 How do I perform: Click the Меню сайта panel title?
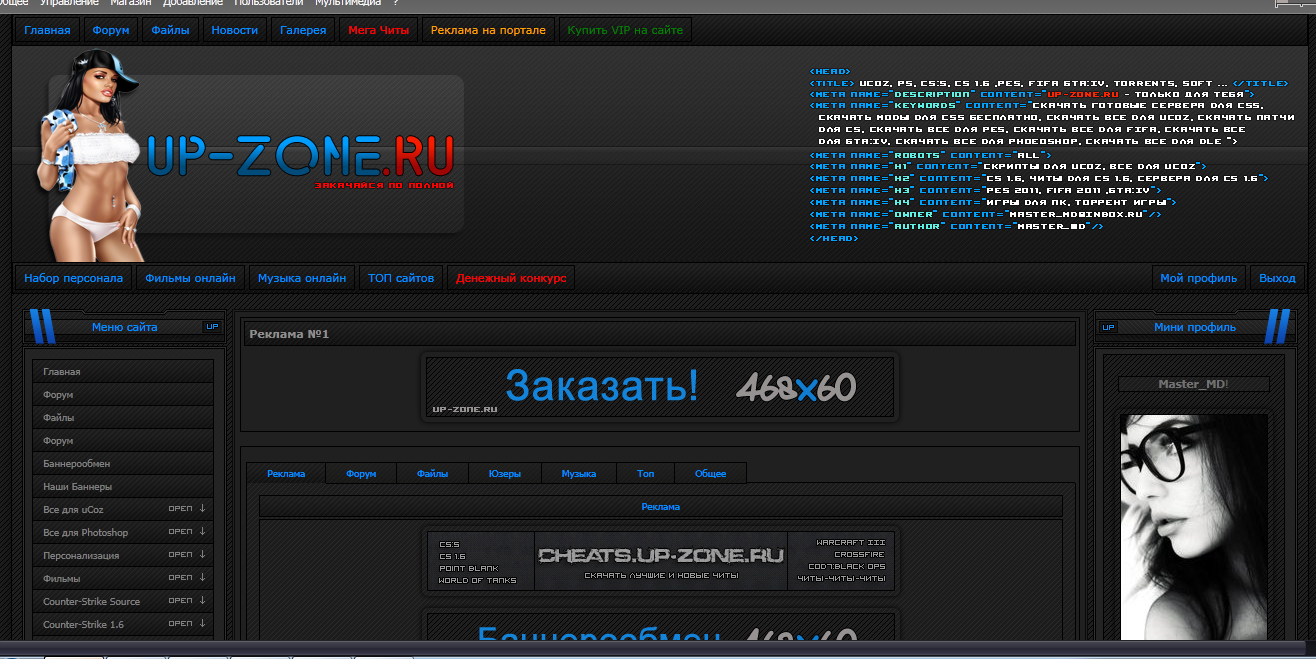click(x=124, y=327)
